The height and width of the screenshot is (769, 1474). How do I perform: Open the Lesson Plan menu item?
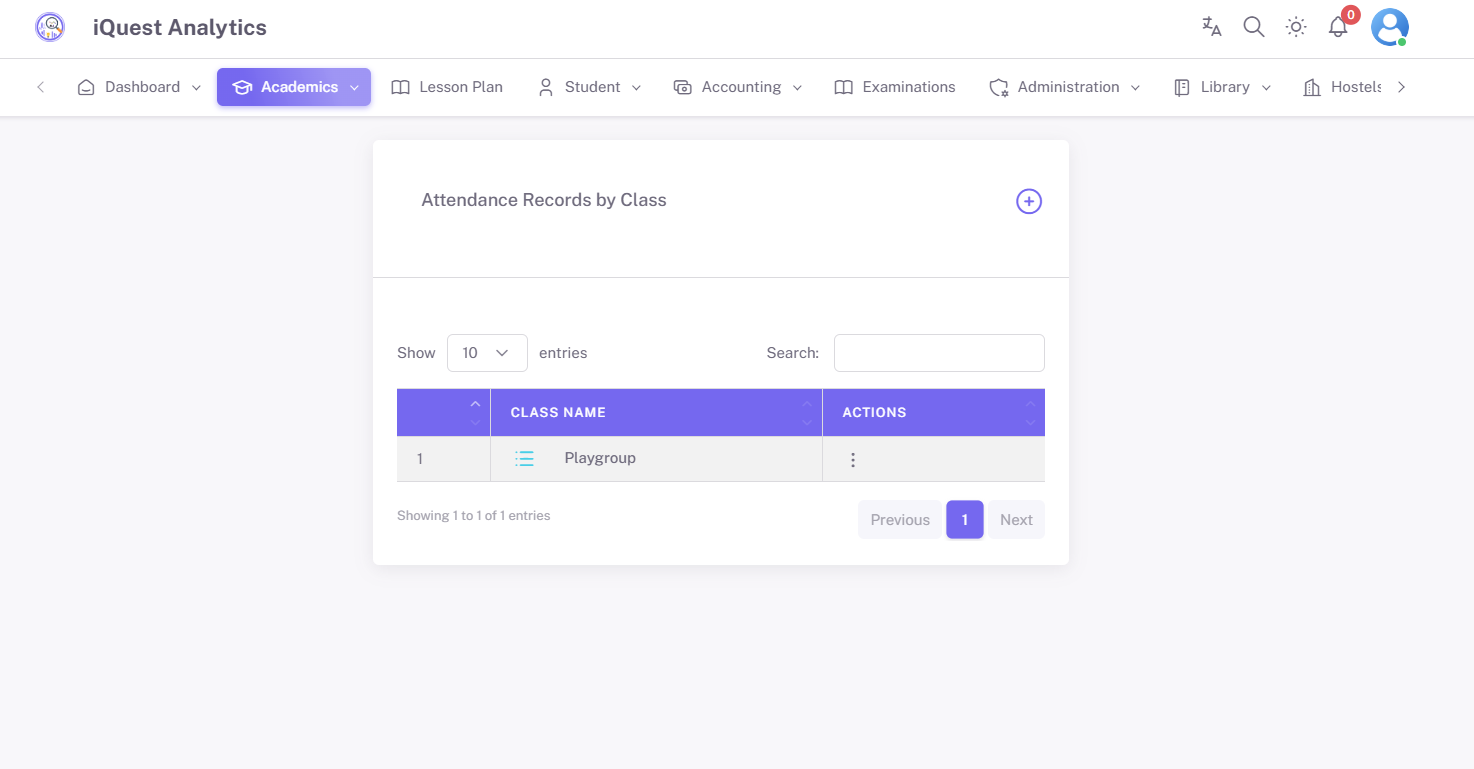point(447,87)
